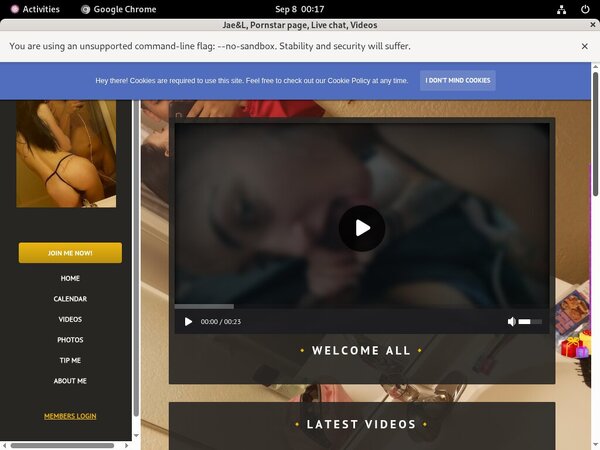
Task: Open the system status menu in top bar
Action: pyautogui.click(x=574, y=9)
